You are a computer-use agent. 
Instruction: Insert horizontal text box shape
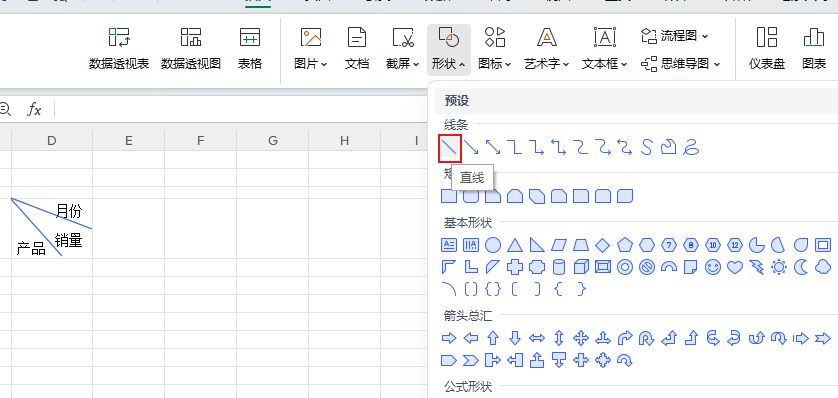click(x=448, y=245)
